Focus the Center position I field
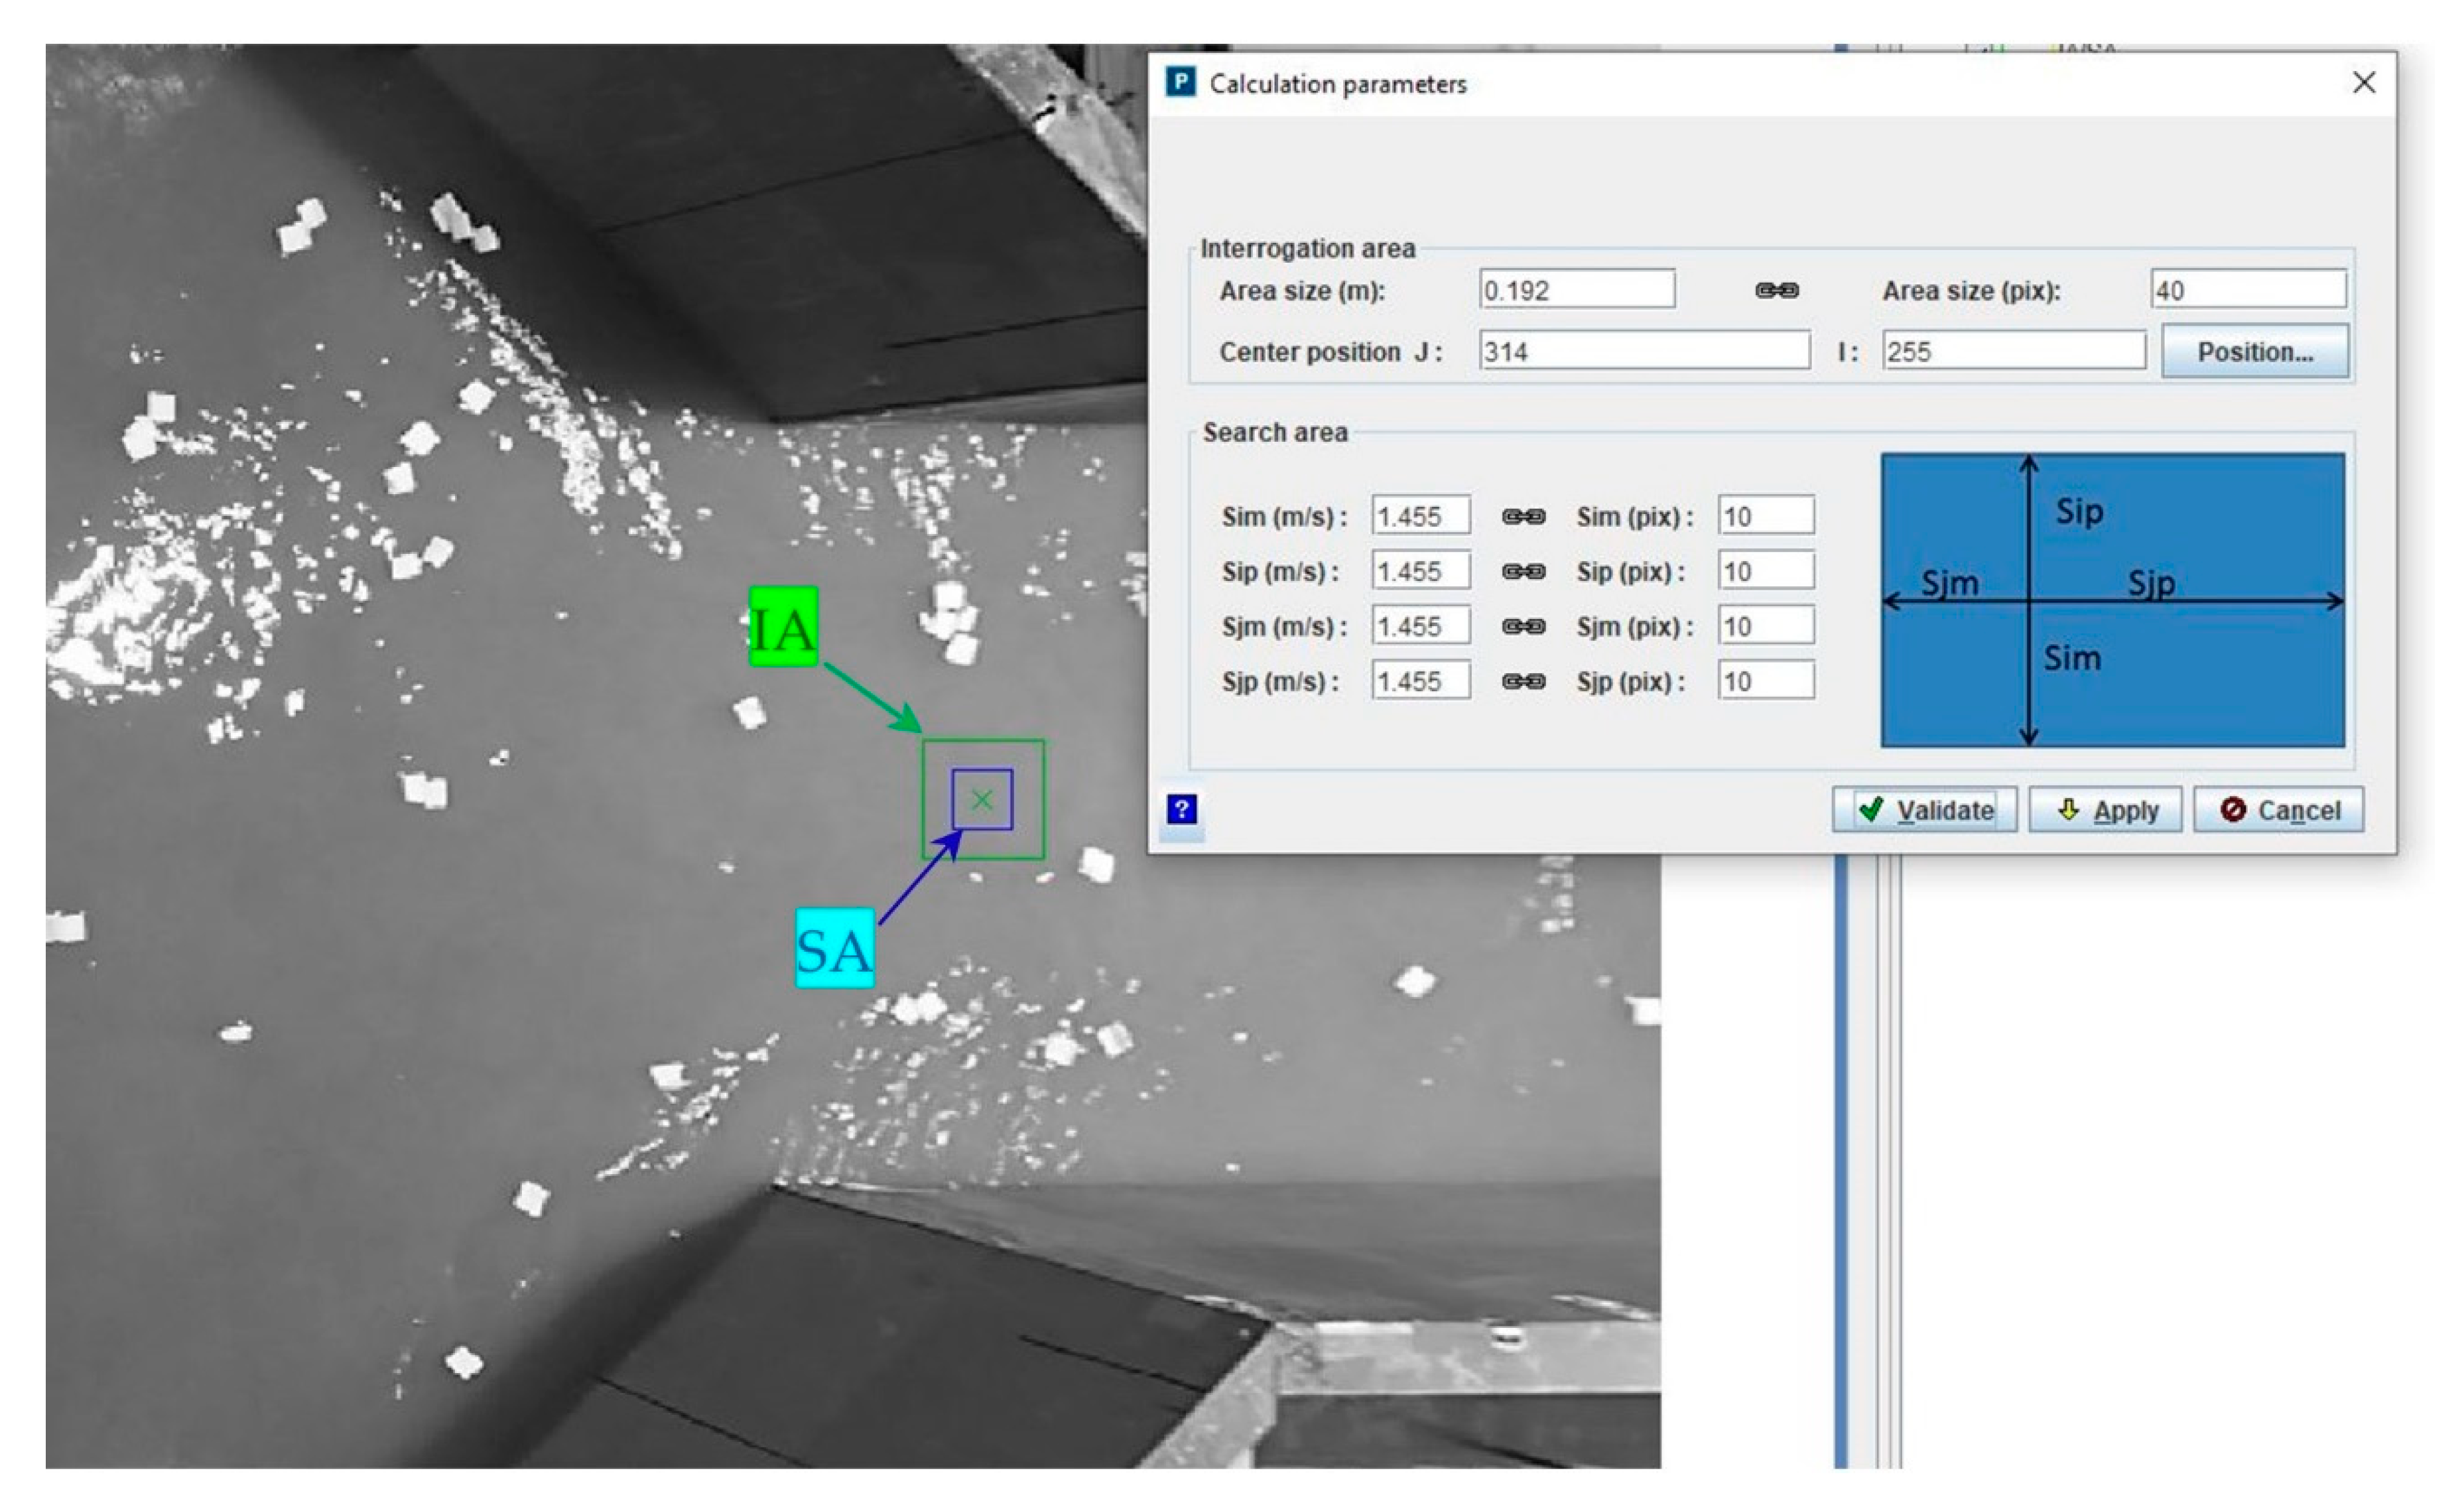 [2012, 352]
